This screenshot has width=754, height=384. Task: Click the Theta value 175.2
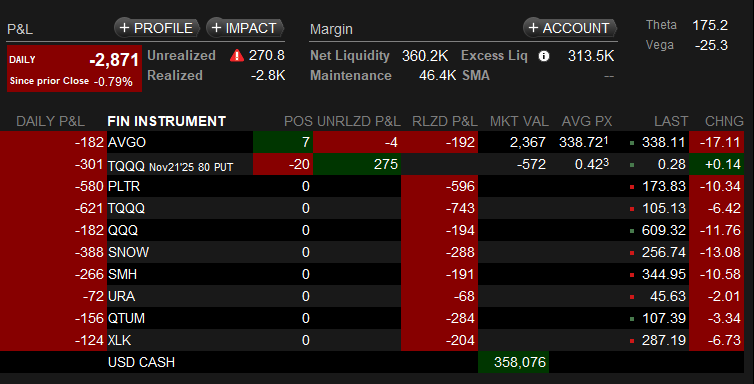tap(710, 25)
